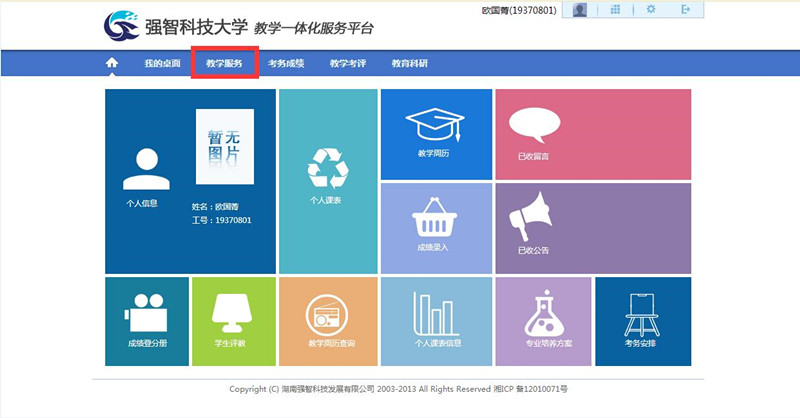
Task: Open 已收公告 megaphone tile
Action: click(592, 227)
